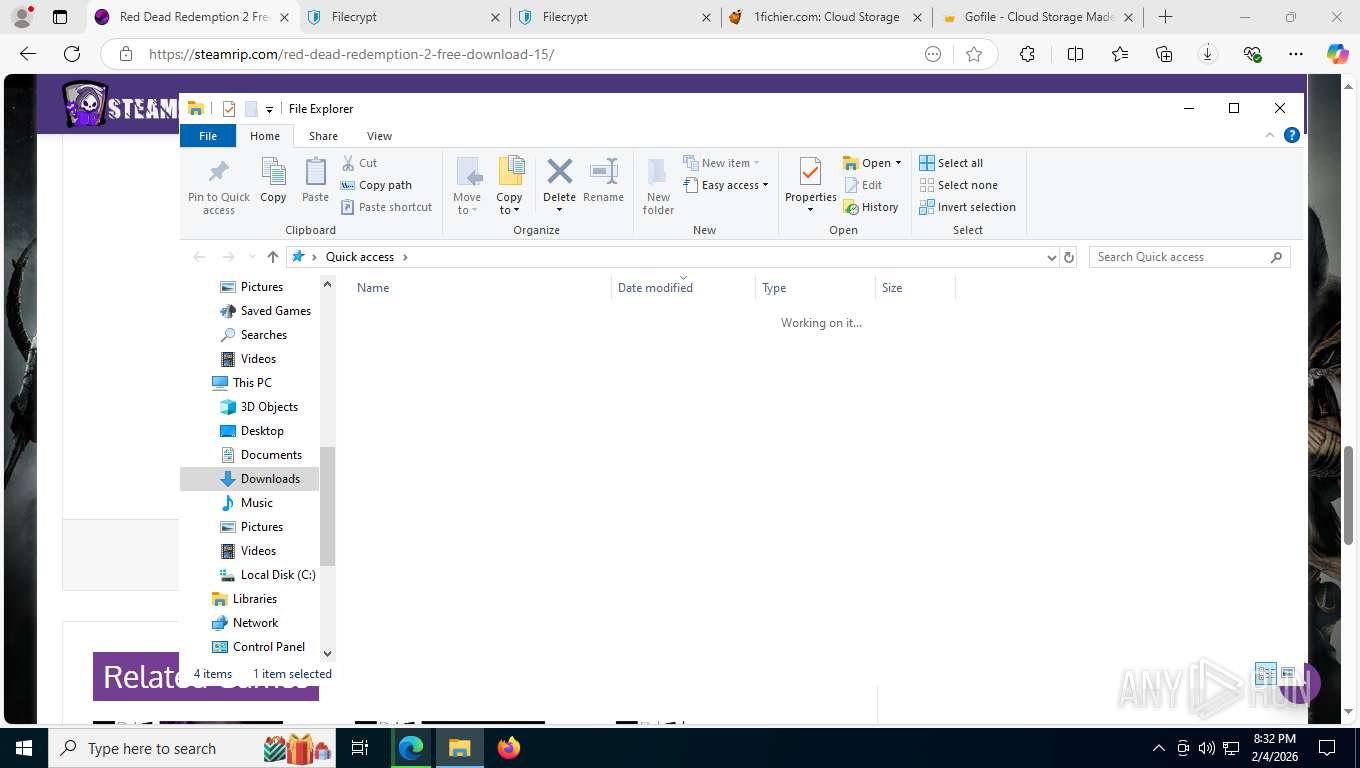
Task: Open the Open button dropdown arrow
Action: click(898, 163)
